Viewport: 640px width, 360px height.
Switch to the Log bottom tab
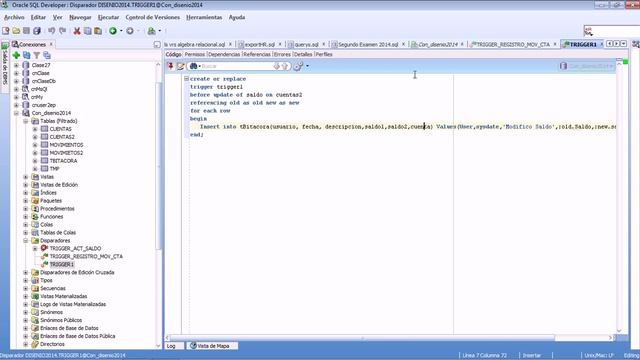(x=171, y=346)
